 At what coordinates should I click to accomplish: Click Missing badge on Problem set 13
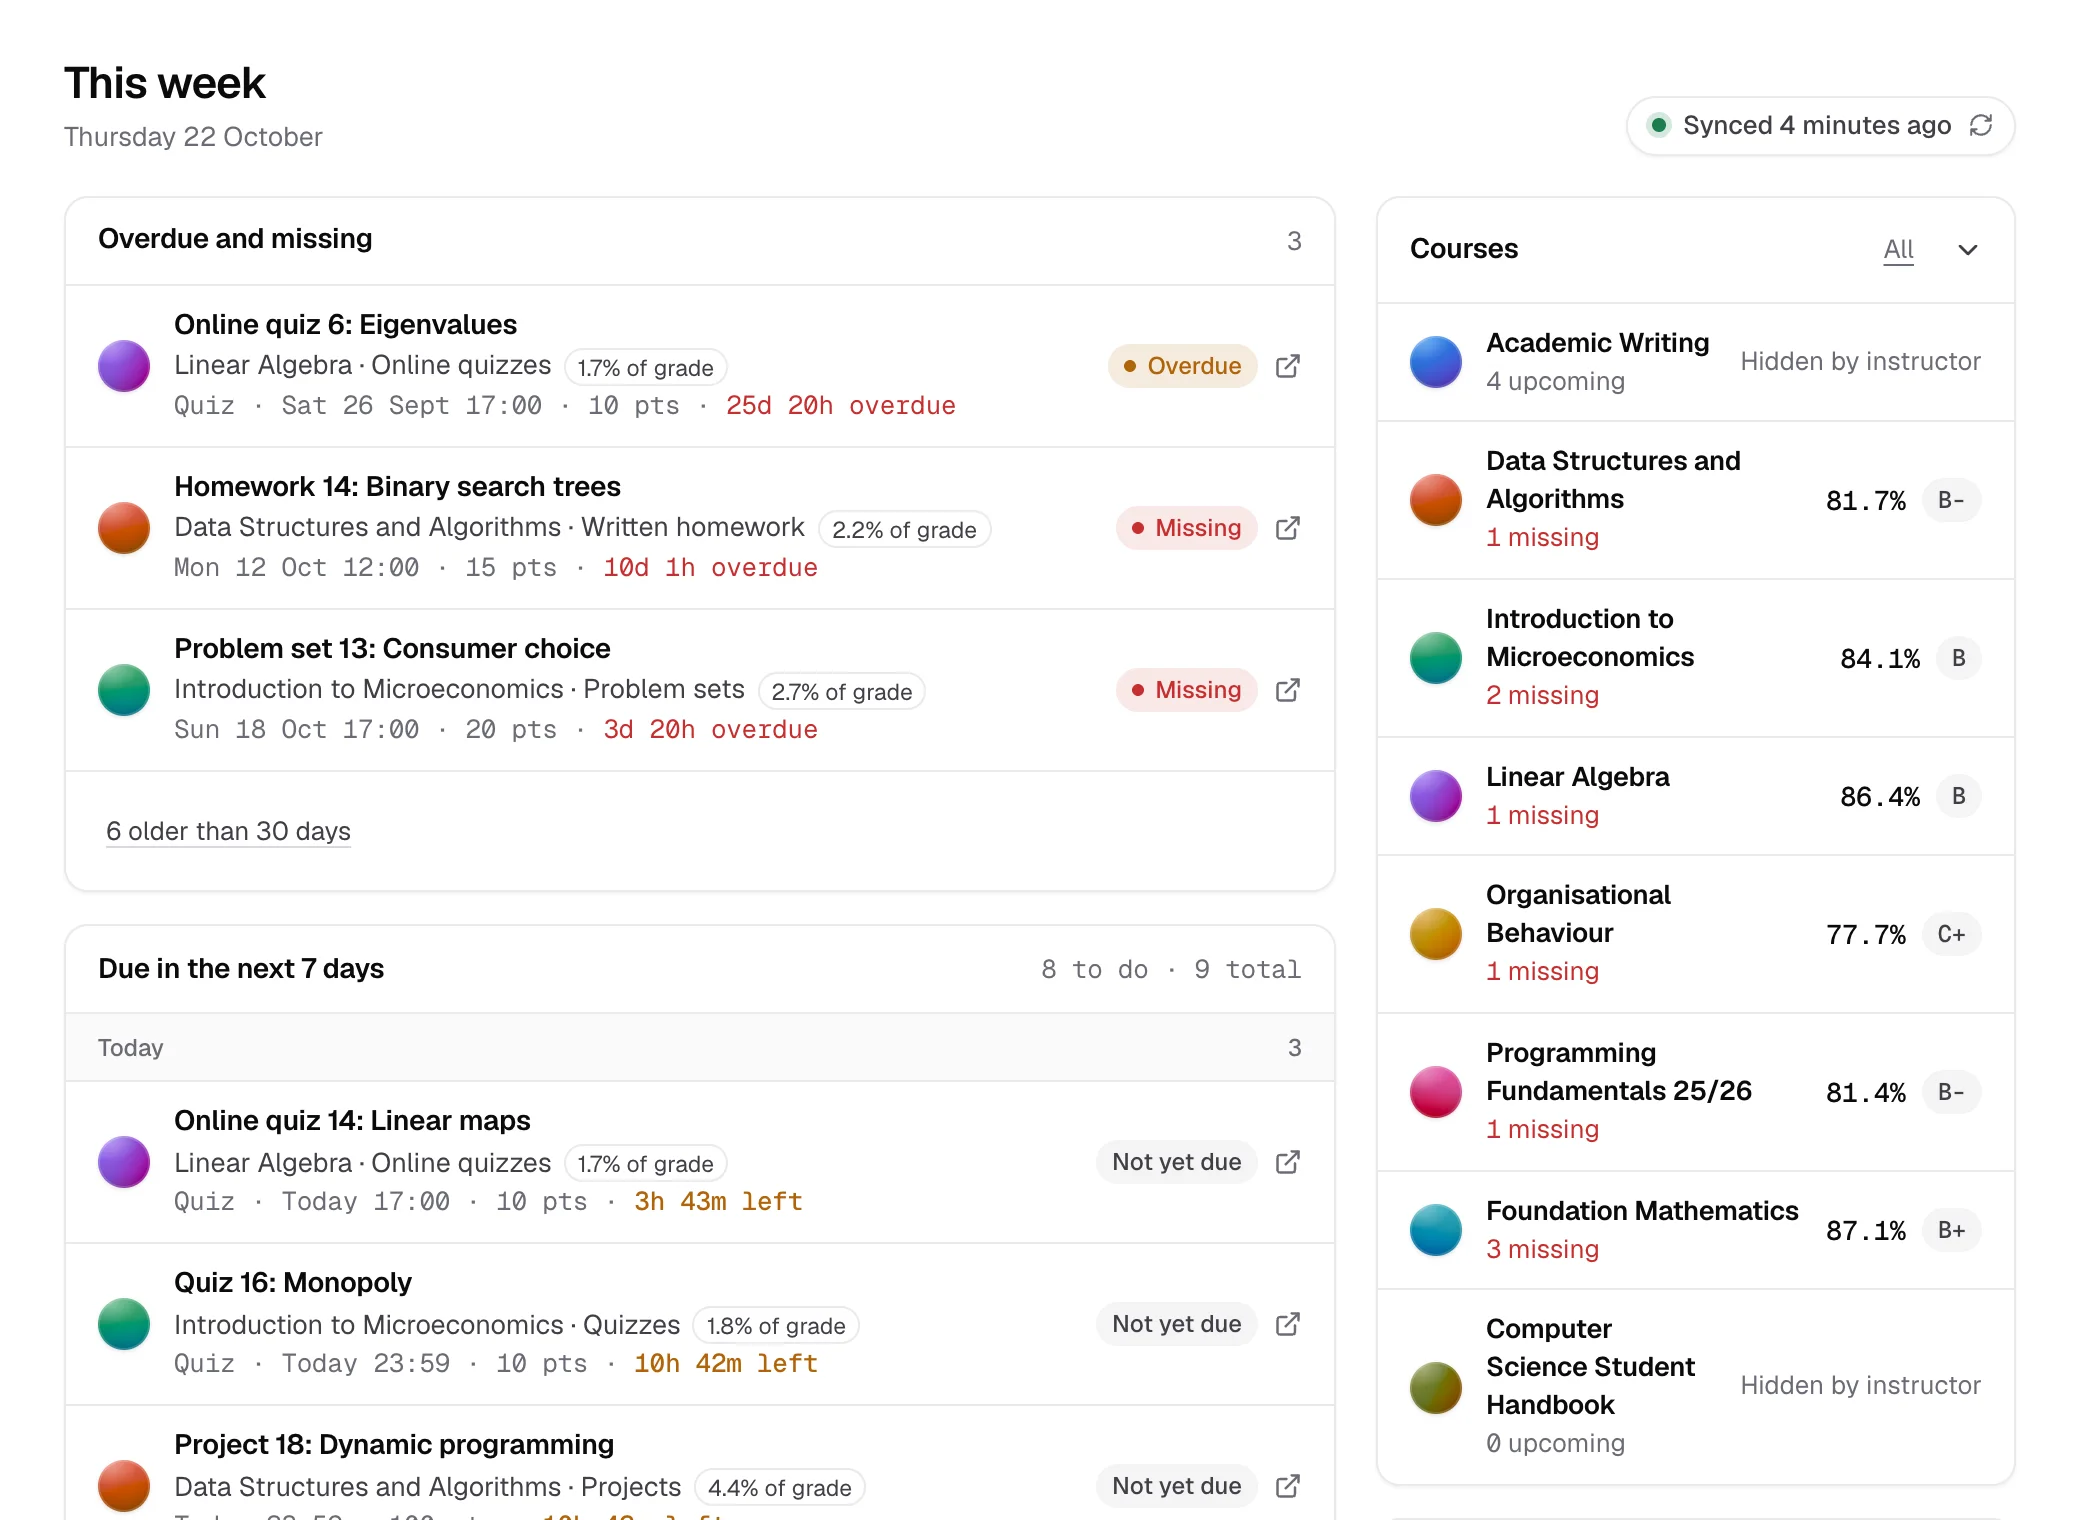click(1186, 690)
